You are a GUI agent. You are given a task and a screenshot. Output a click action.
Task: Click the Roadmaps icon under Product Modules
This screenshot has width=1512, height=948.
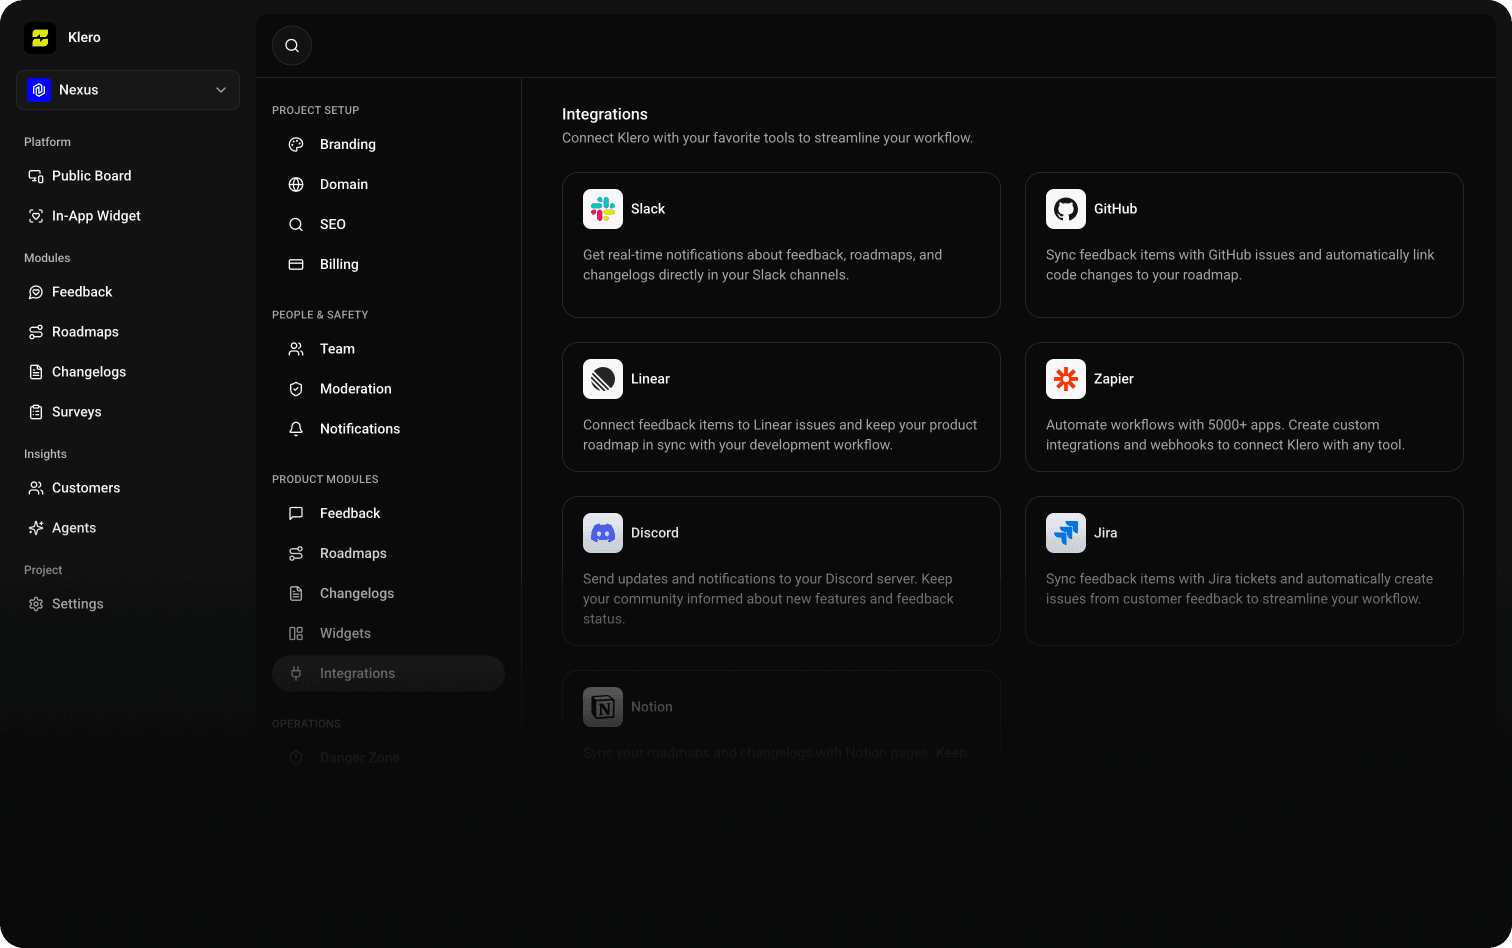(x=296, y=553)
